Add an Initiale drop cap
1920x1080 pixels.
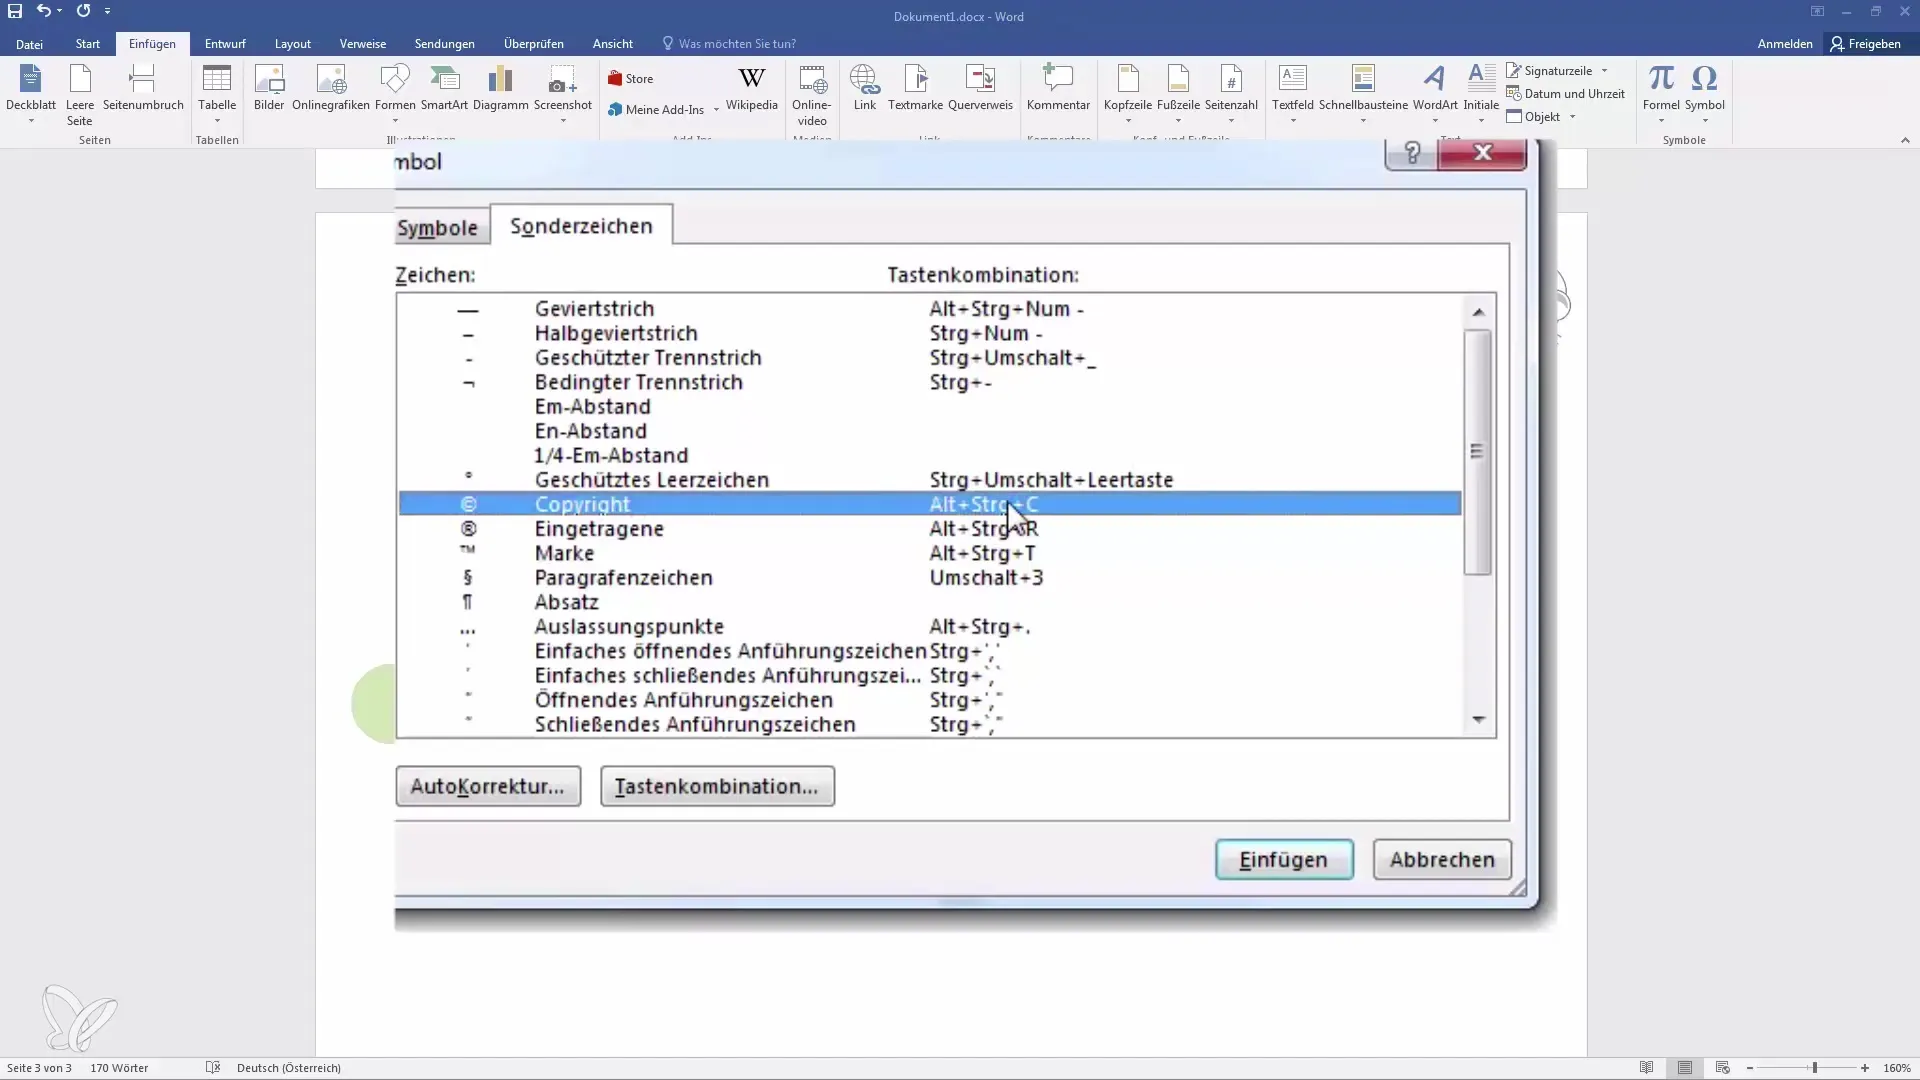1481,92
